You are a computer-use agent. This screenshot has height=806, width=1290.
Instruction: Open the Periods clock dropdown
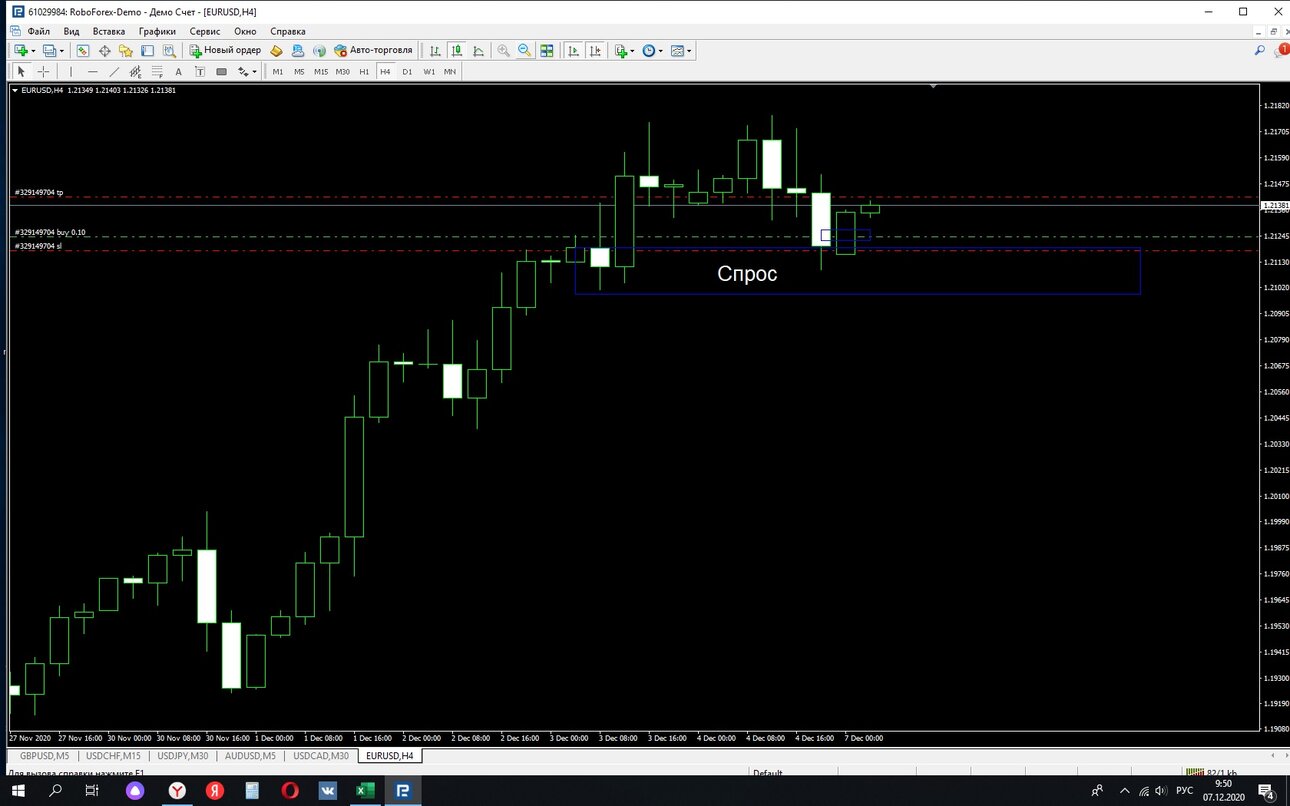pyautogui.click(x=652, y=50)
